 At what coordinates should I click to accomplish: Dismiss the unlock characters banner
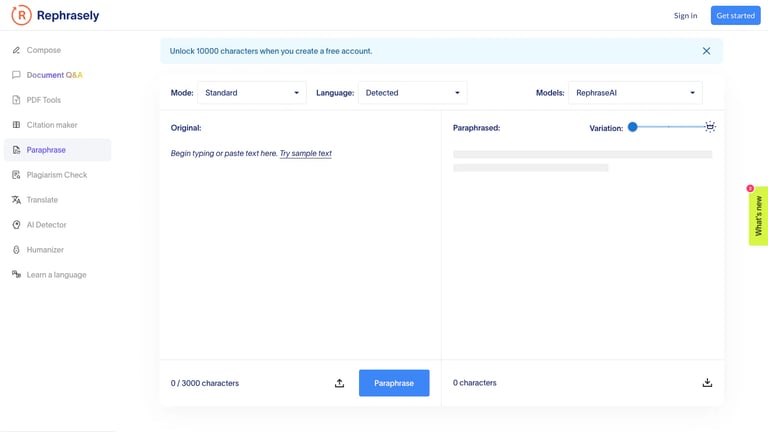pyautogui.click(x=706, y=51)
